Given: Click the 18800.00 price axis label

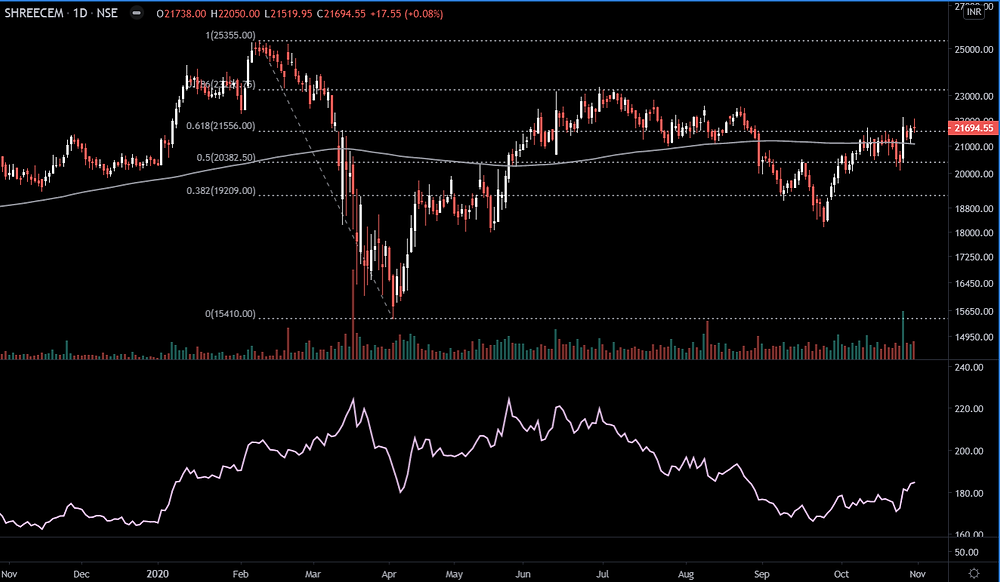Looking at the screenshot, I should tap(974, 208).
